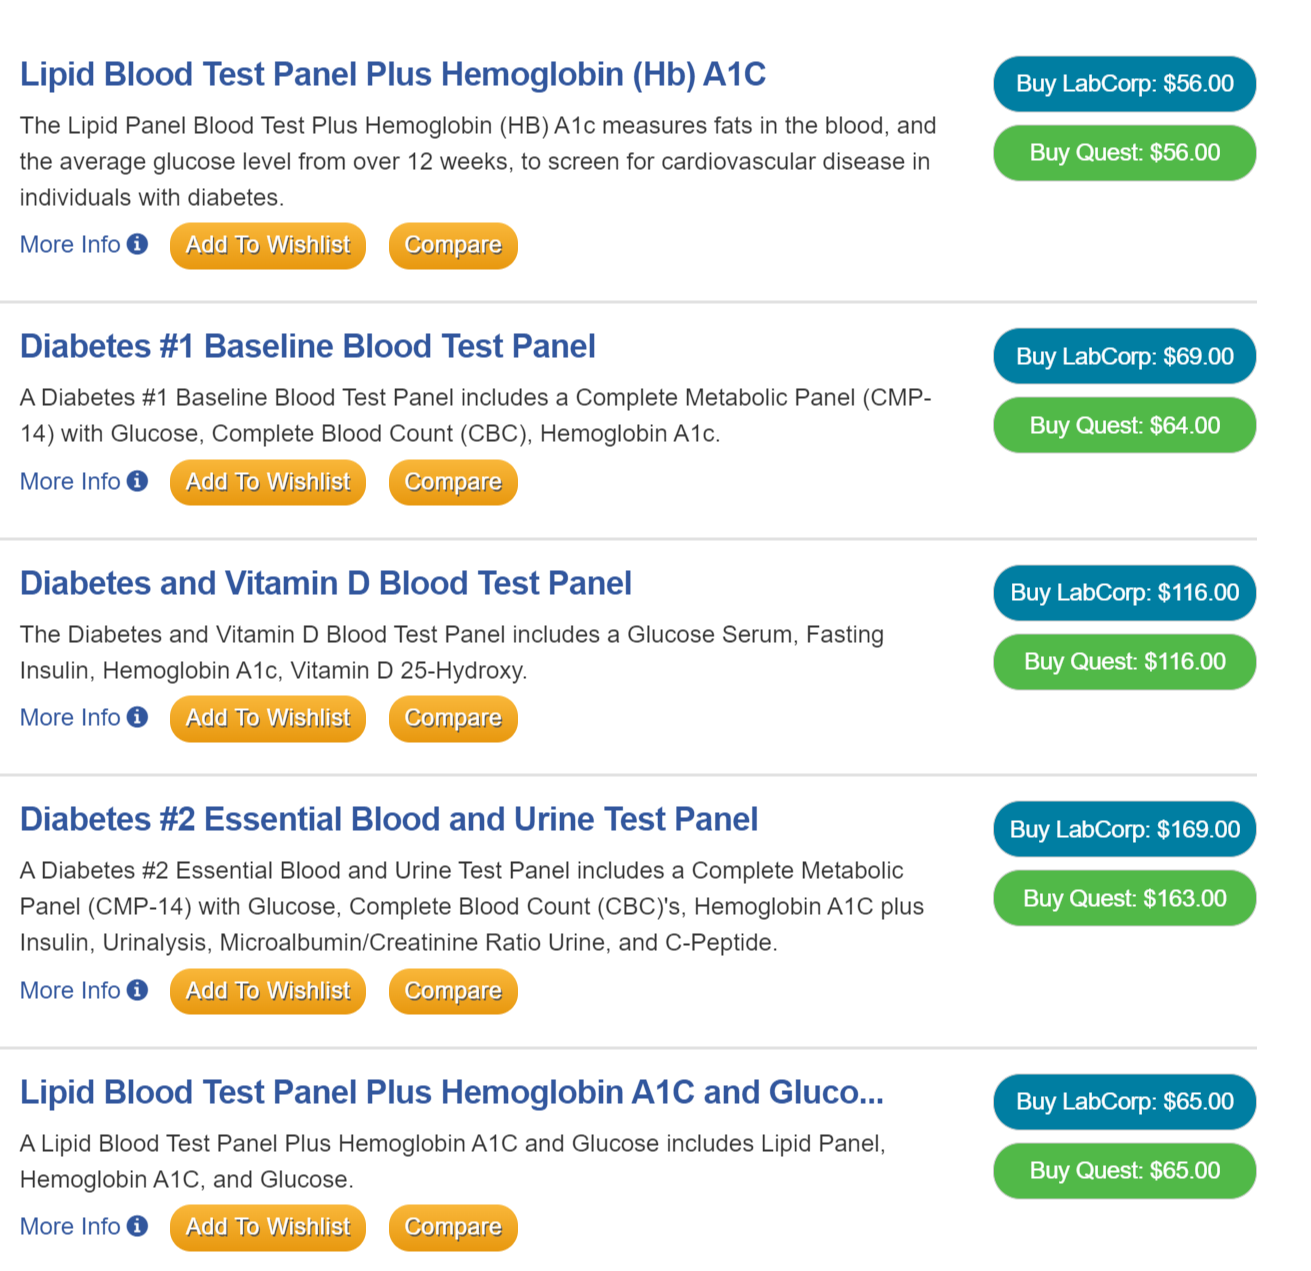1311x1271 pixels.
Task: Add Diabetes and Vitamin D panel to wishlist
Action: [x=268, y=718]
